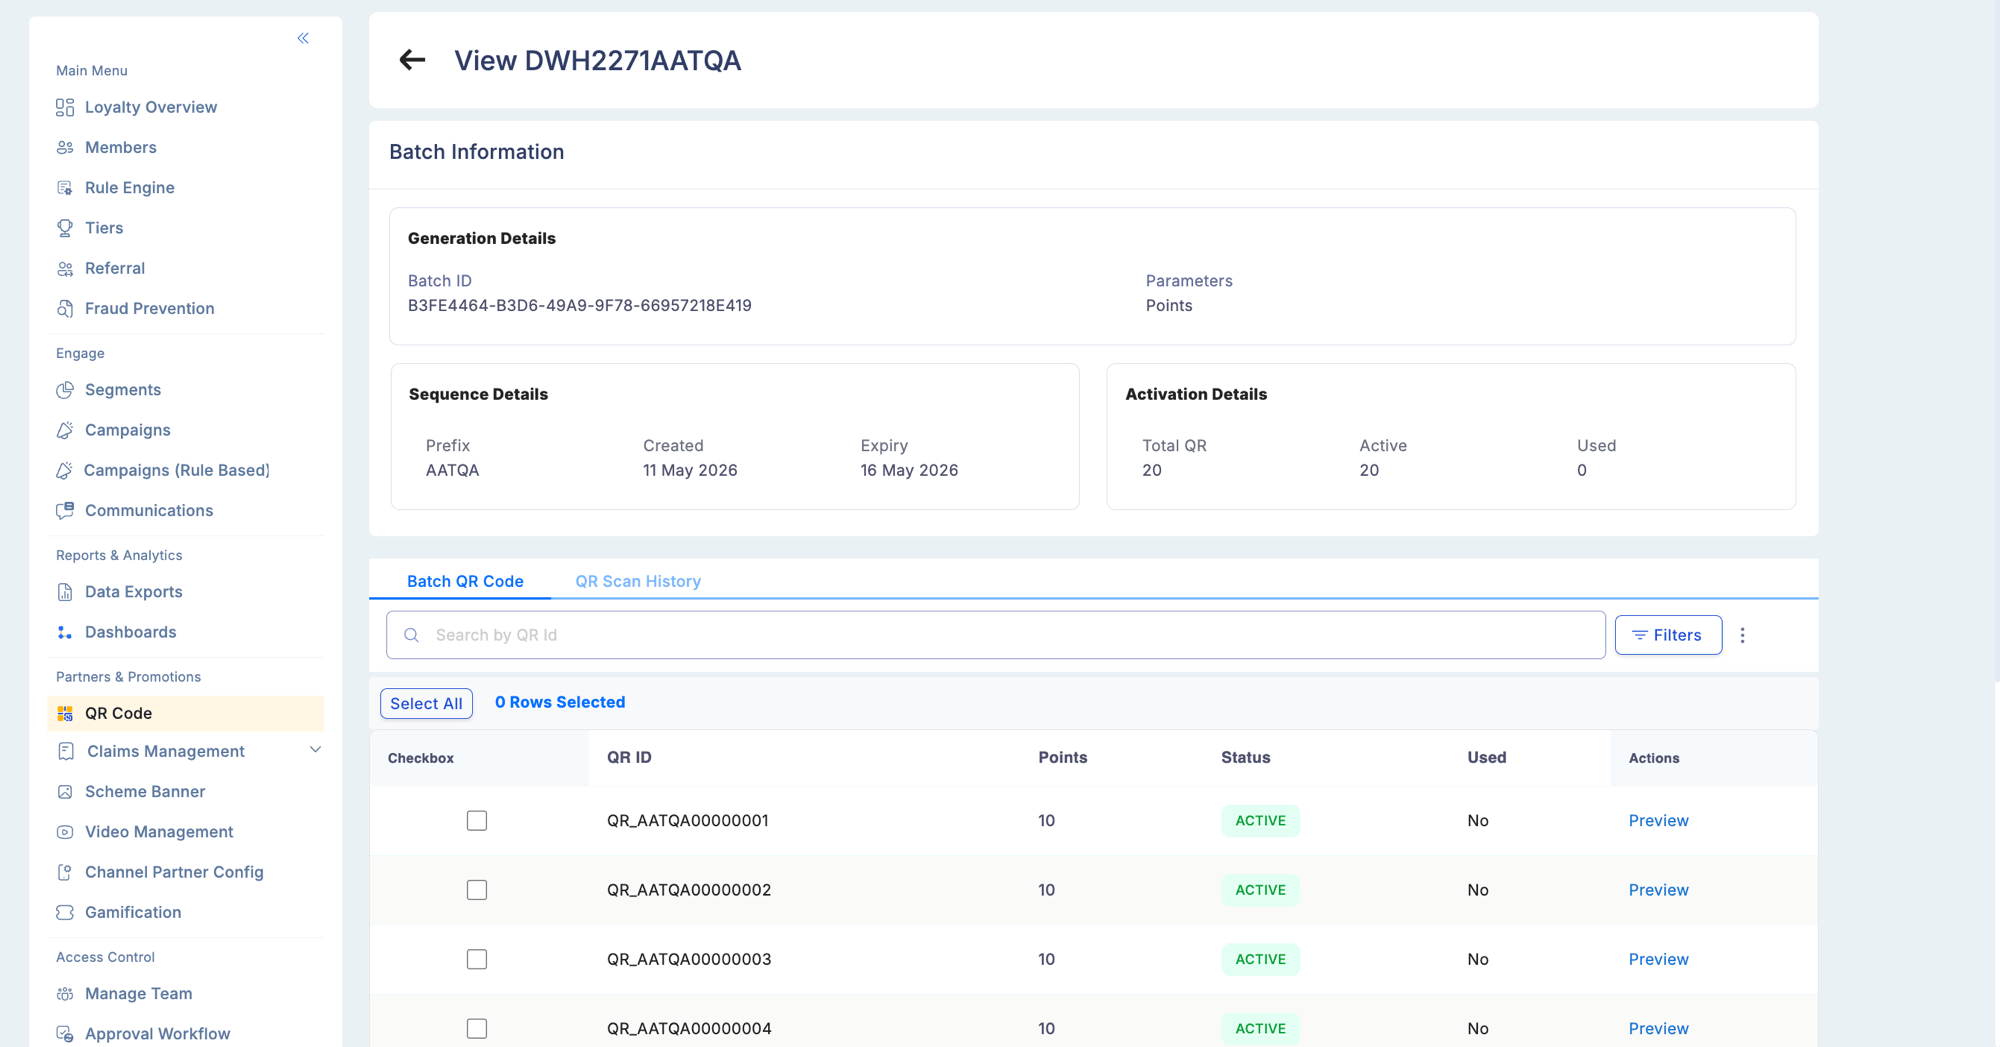
Task: Focus the Search by QR Id field
Action: pyautogui.click(x=996, y=635)
